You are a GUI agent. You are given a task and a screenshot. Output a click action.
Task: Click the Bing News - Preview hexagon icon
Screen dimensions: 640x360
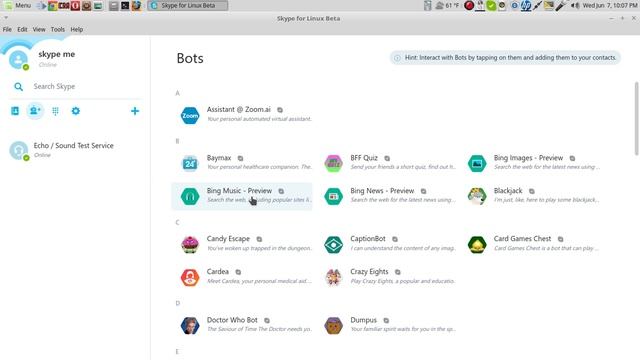tap(333, 196)
